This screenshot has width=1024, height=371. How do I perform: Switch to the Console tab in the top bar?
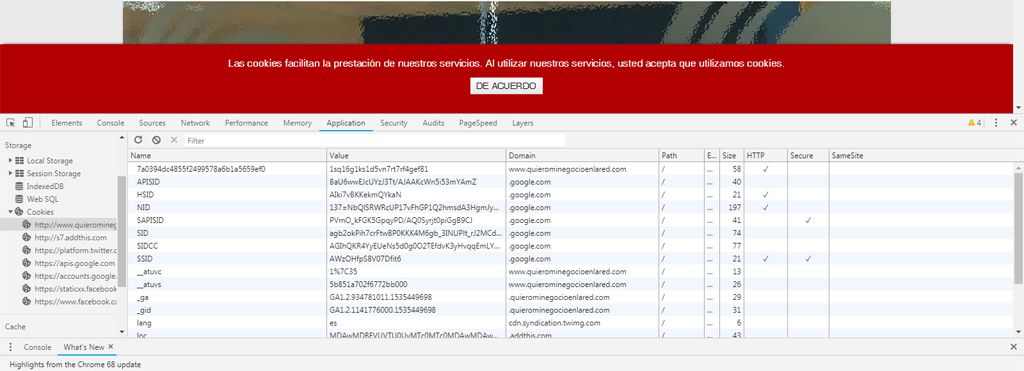pos(110,123)
